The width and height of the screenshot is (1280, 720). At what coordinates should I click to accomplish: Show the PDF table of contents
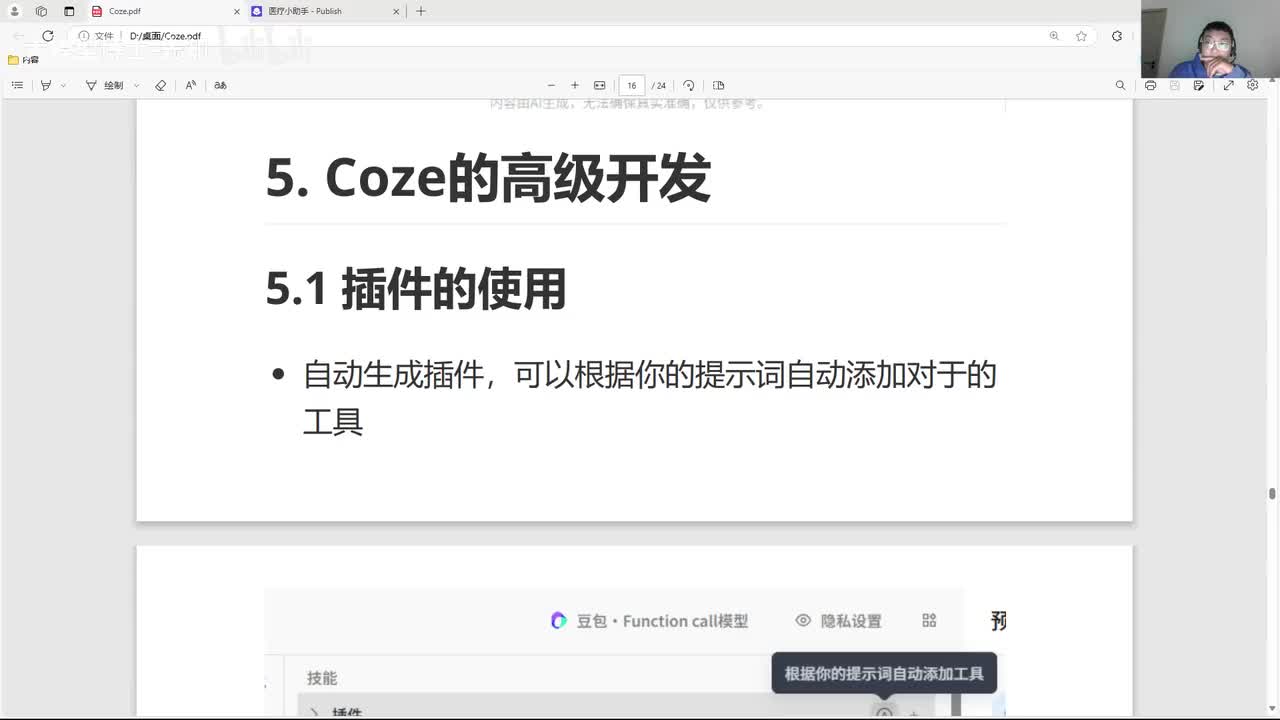point(17,85)
